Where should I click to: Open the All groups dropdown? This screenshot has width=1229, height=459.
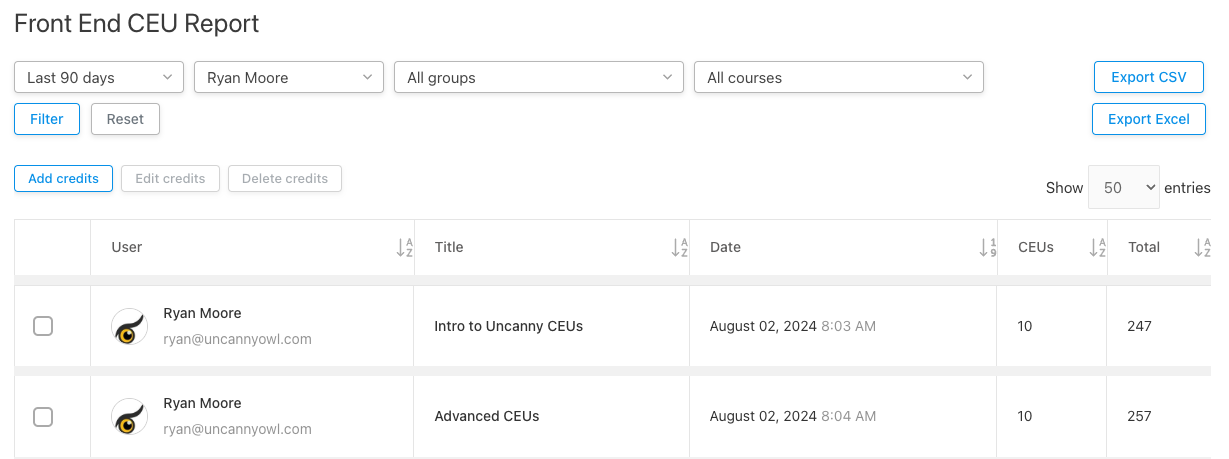point(539,78)
